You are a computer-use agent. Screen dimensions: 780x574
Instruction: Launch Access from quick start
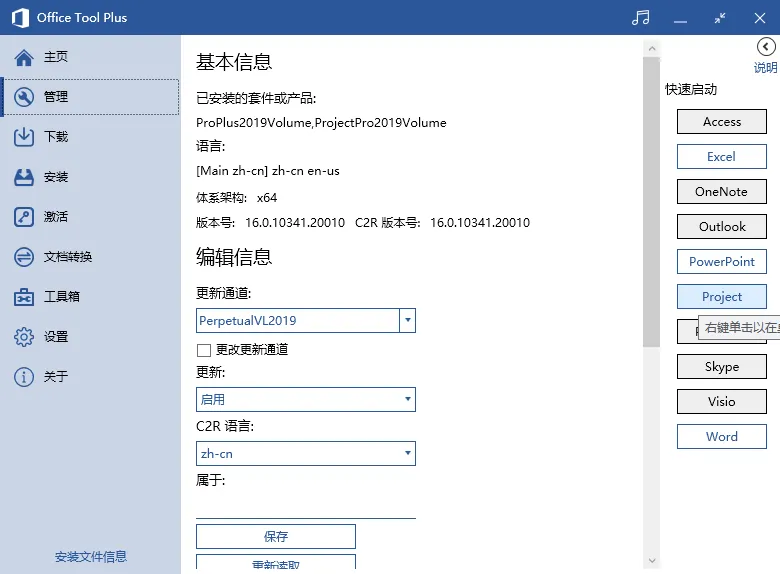722,122
